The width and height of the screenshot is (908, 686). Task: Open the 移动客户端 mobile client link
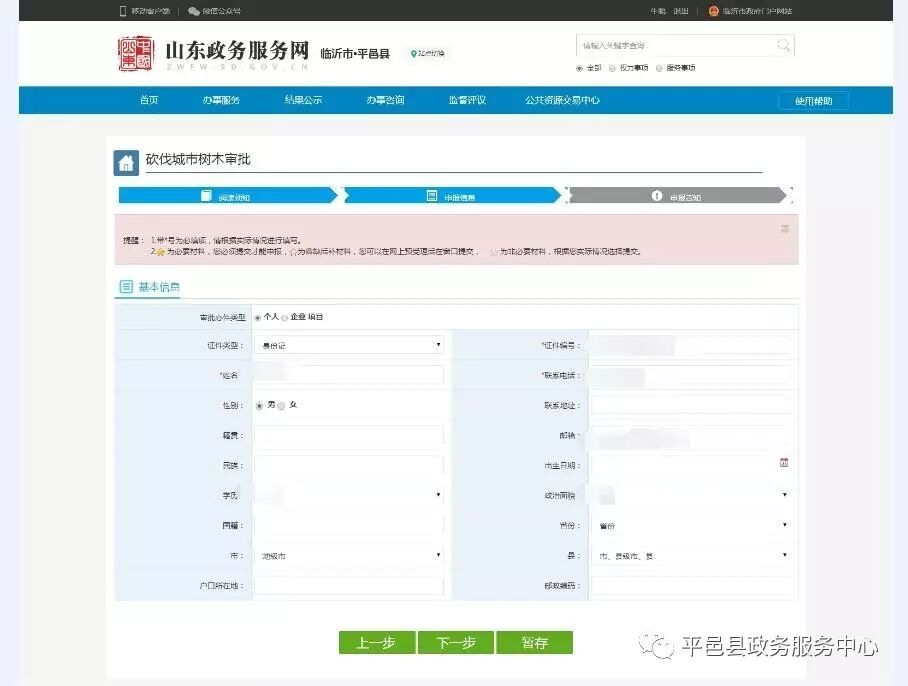pos(152,11)
